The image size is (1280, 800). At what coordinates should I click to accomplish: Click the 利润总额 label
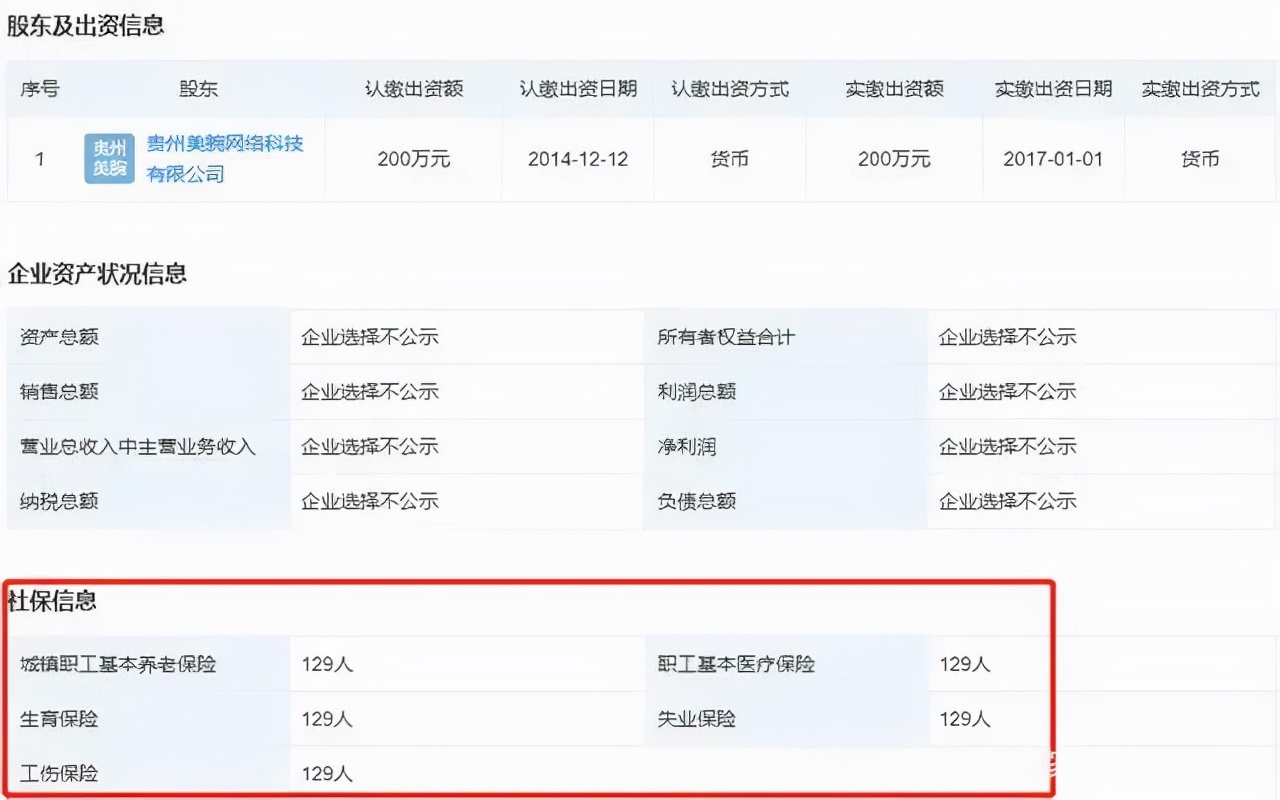[696, 392]
